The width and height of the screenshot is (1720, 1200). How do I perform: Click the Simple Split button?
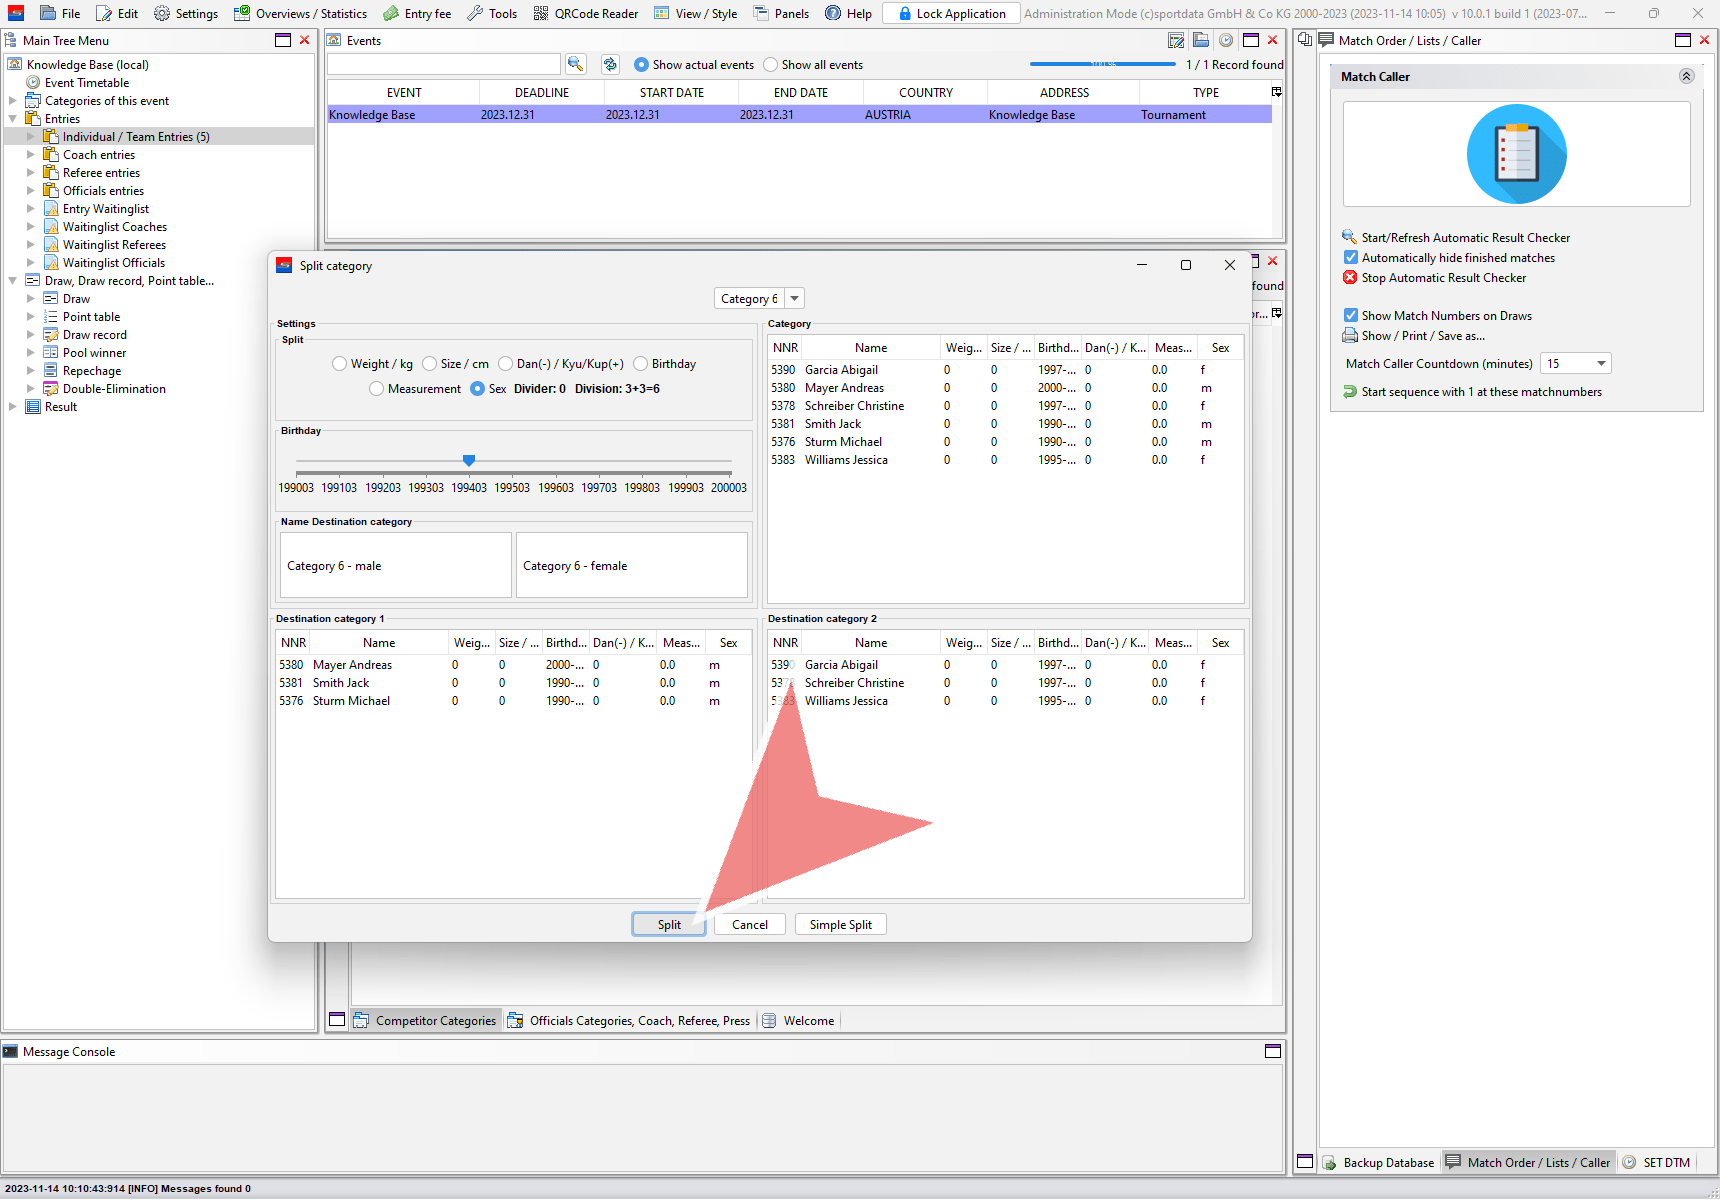(840, 925)
